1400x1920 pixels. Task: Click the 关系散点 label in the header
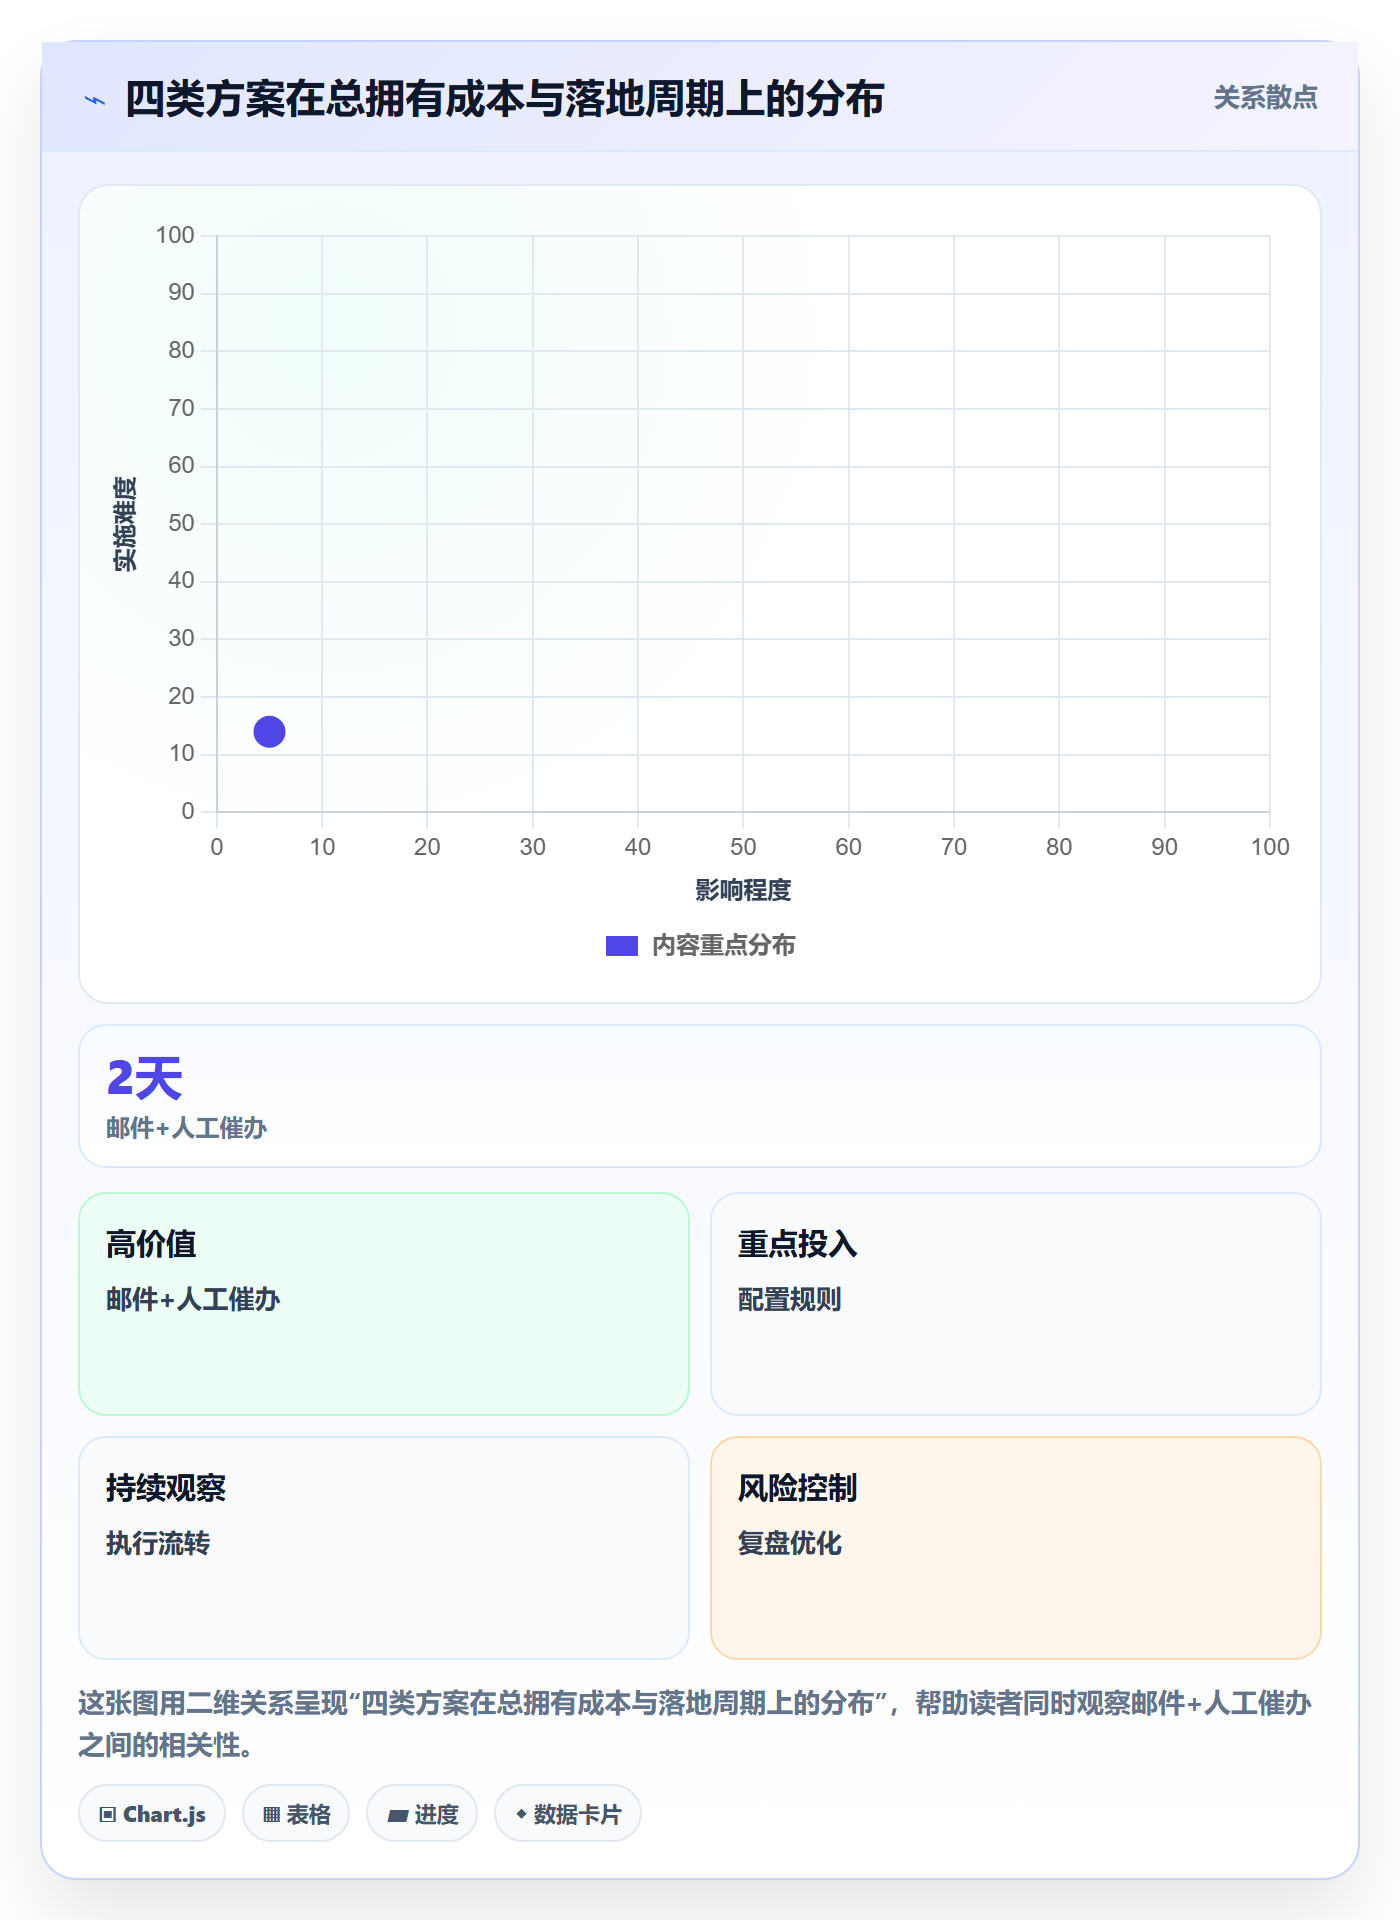click(x=1265, y=98)
